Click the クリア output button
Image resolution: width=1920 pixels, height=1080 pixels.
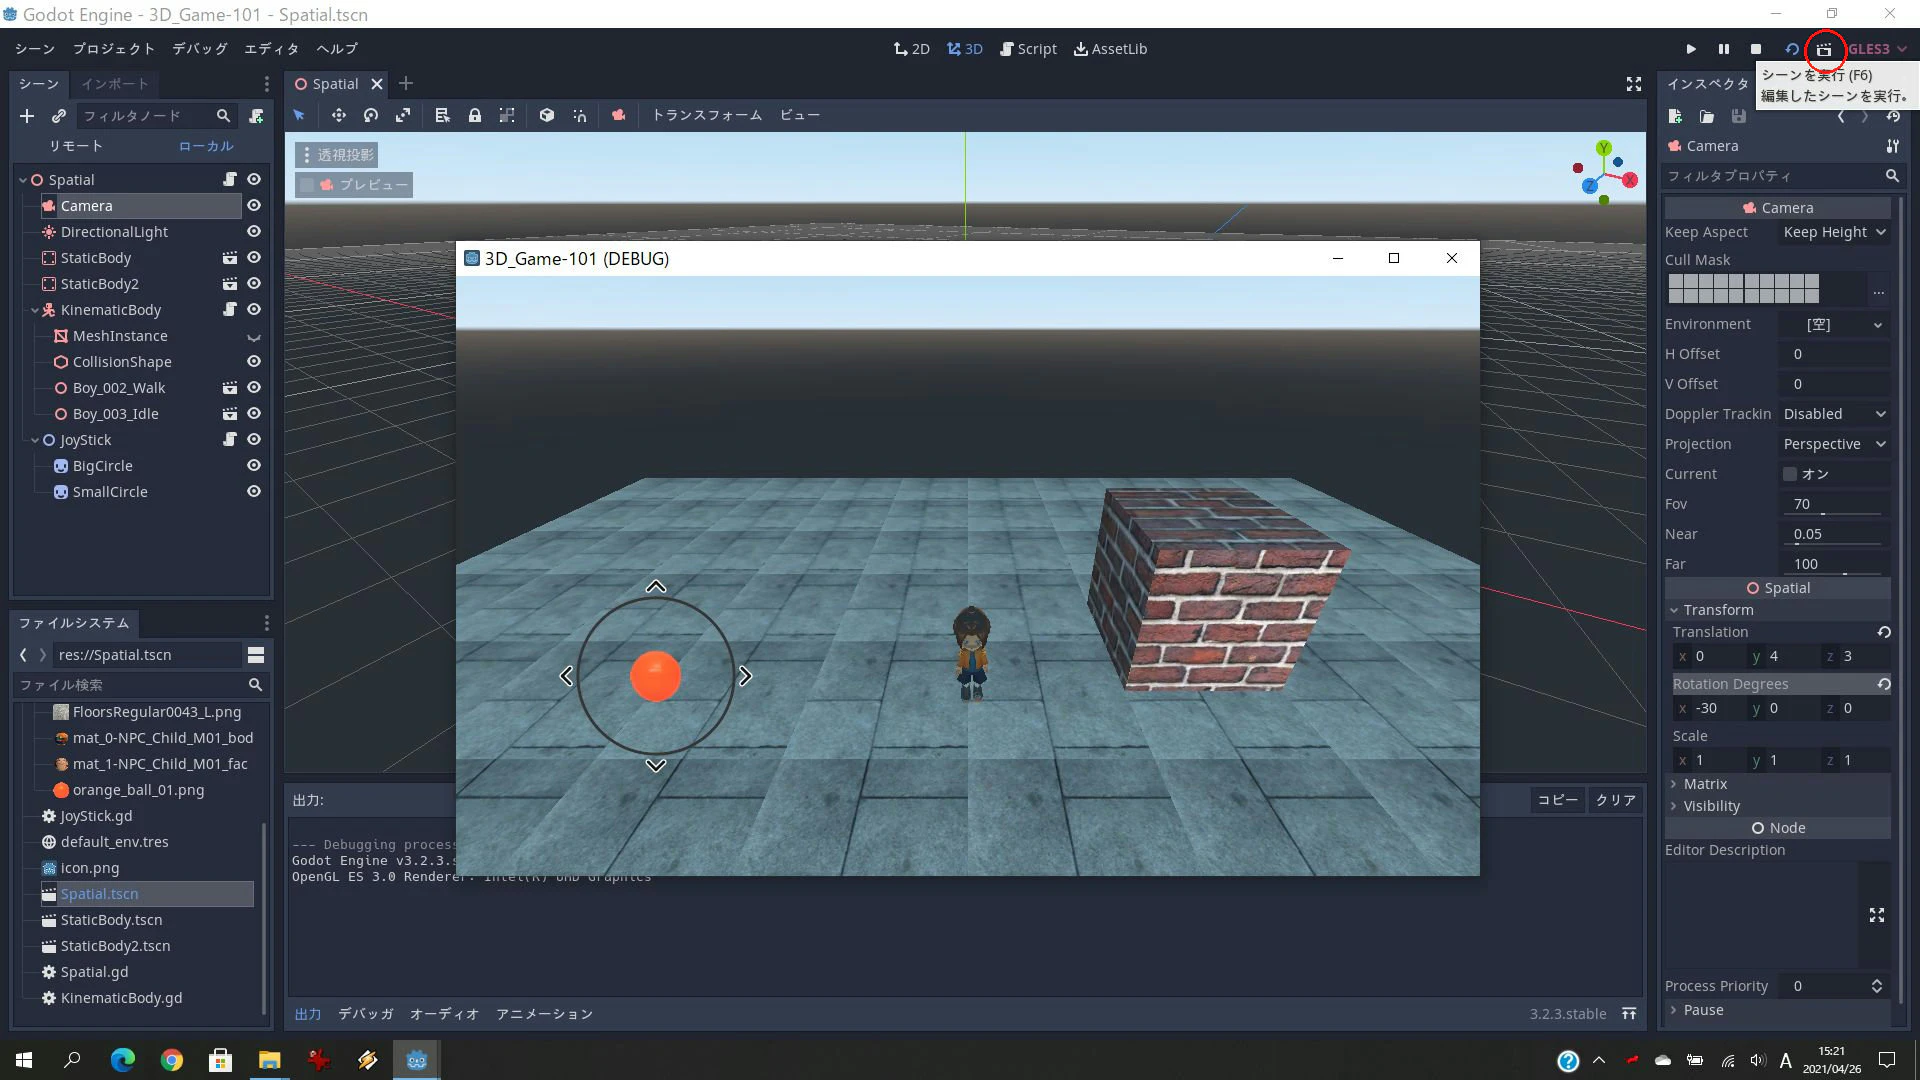click(x=1615, y=800)
